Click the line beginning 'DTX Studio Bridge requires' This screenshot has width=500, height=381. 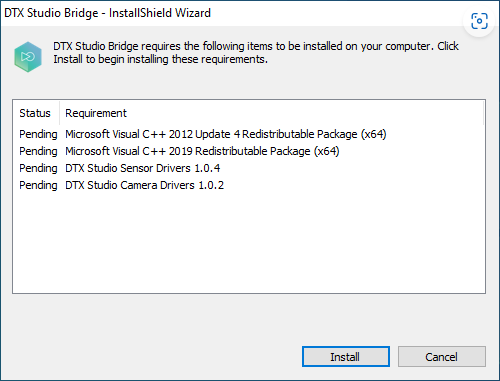[x=256, y=46]
